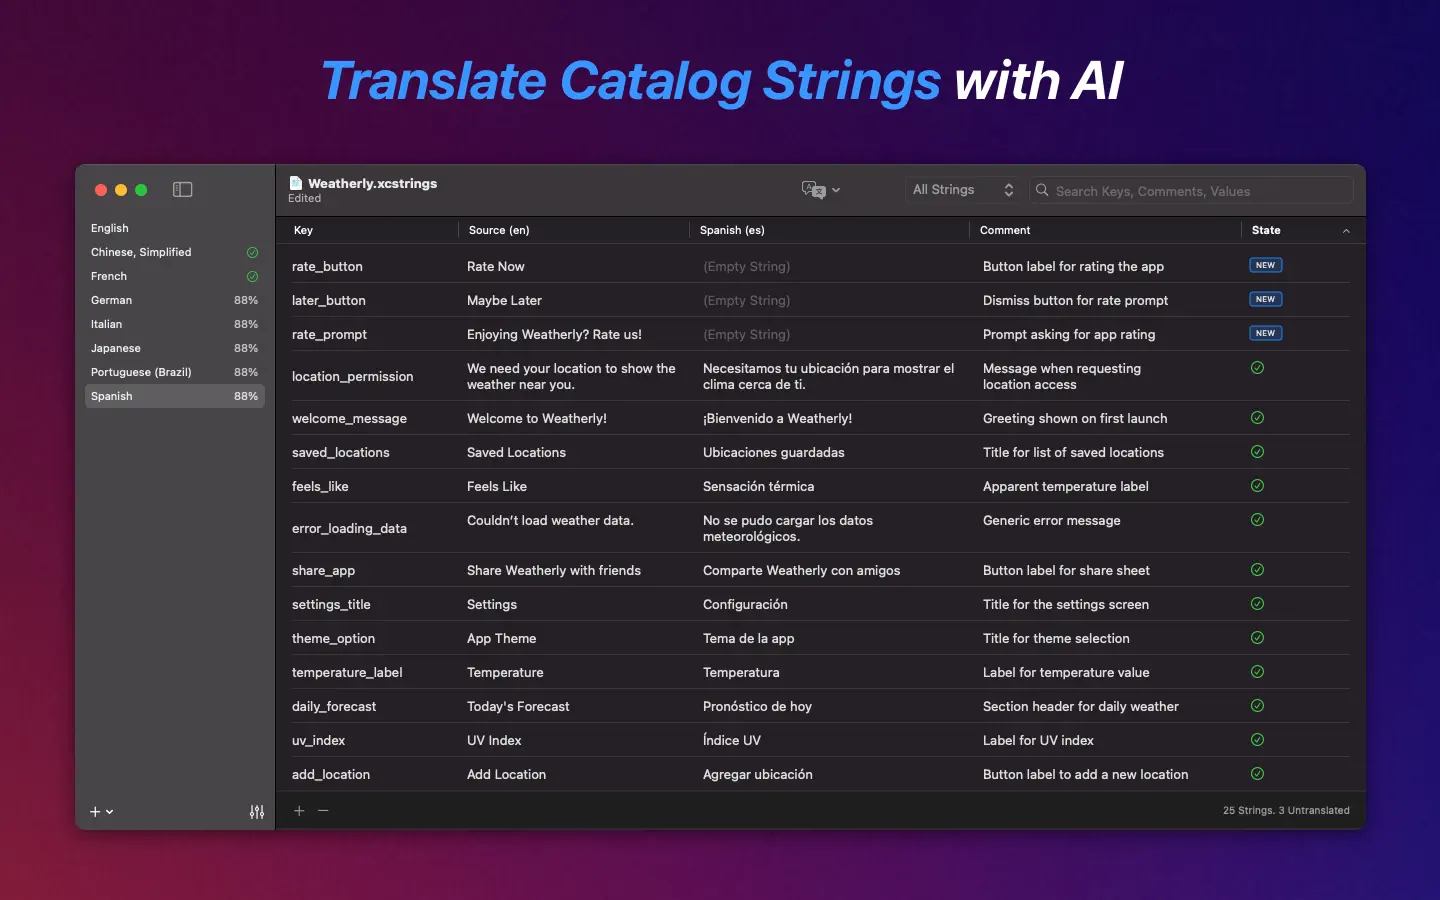Click translated checkmark for temperature_label row
1440x900 pixels.
(1257, 672)
